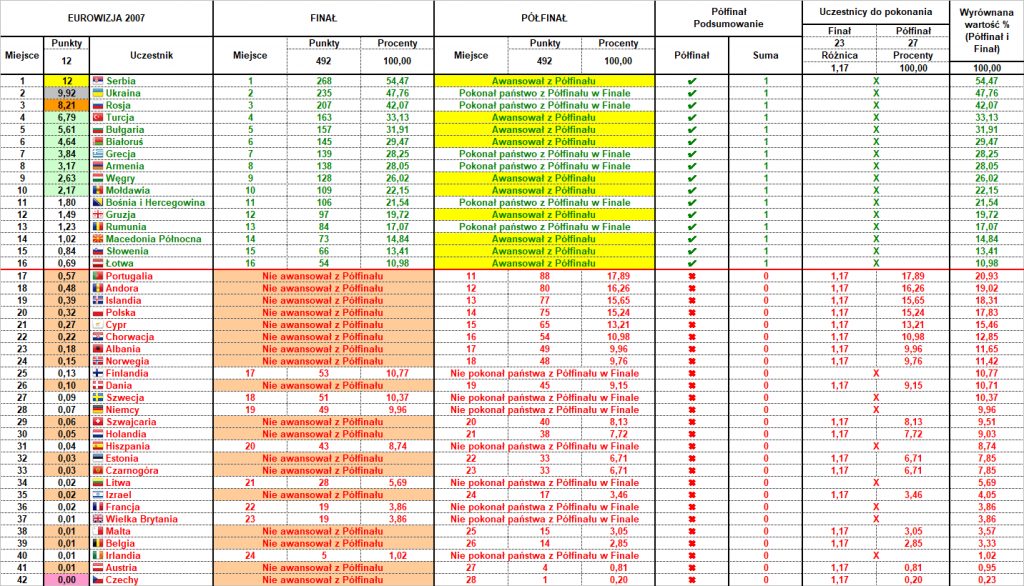Click the 'Cypr' country name
Viewport: 1024px width, 586px height.
pyautogui.click(x=116, y=325)
